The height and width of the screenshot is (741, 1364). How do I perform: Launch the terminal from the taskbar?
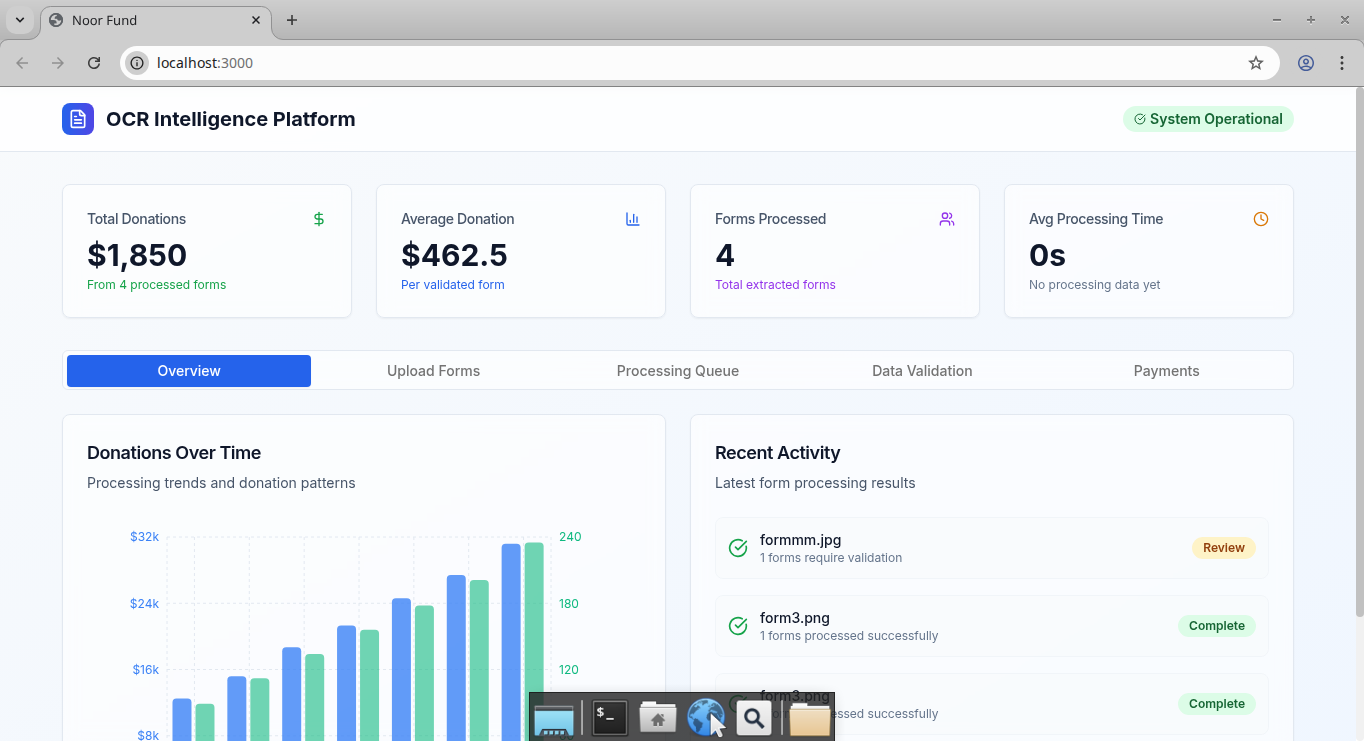(608, 717)
